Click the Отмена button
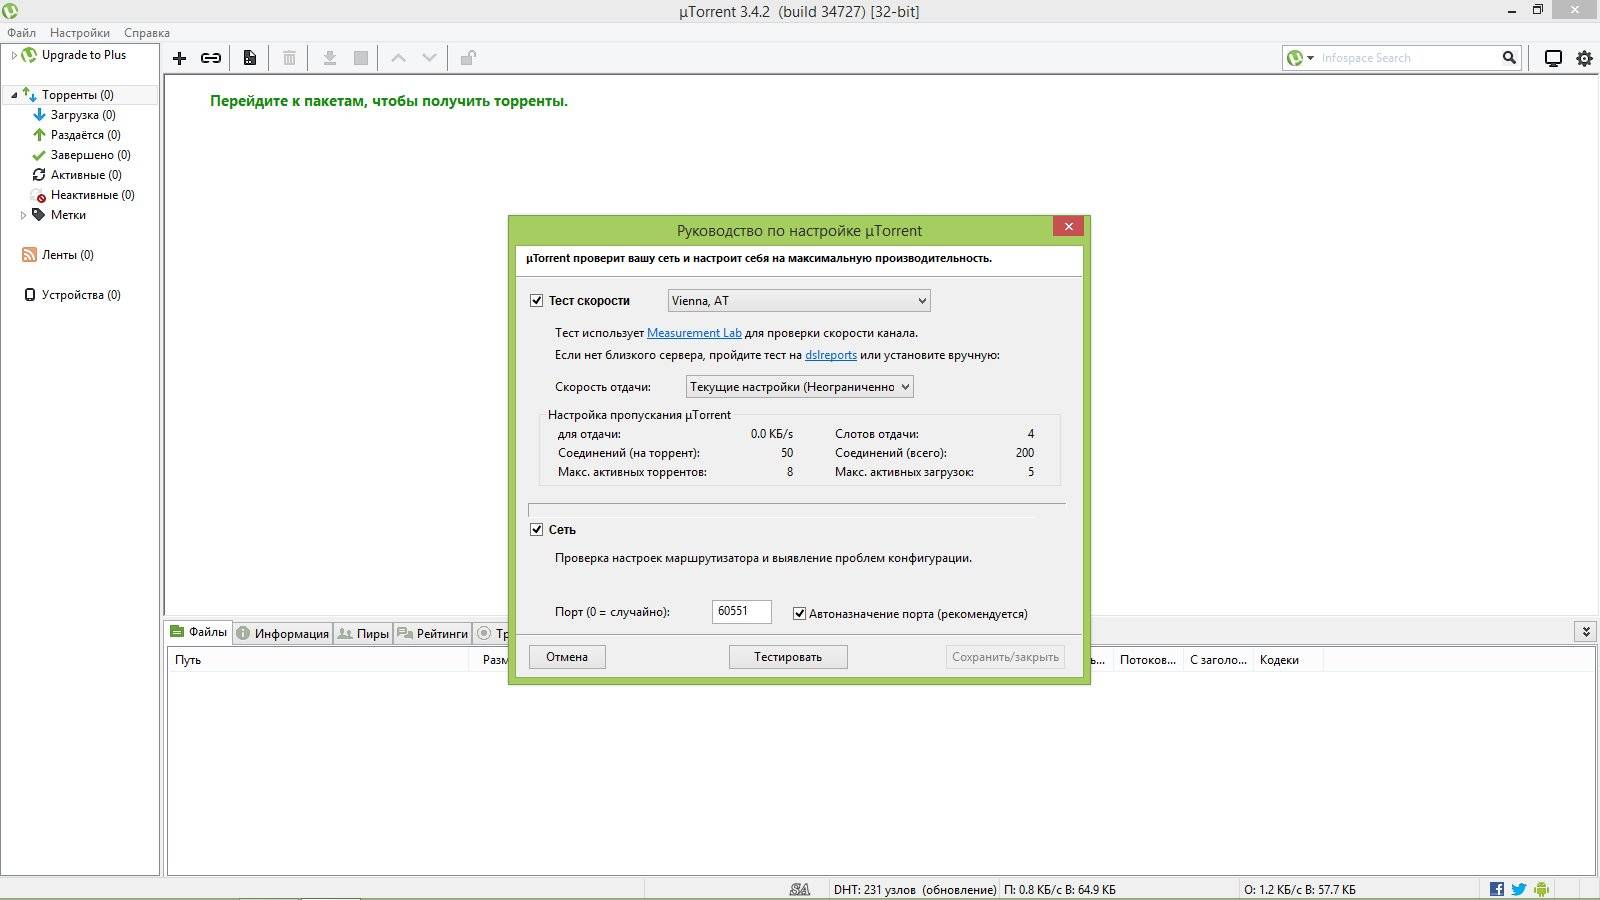This screenshot has width=1600, height=900. coord(567,657)
